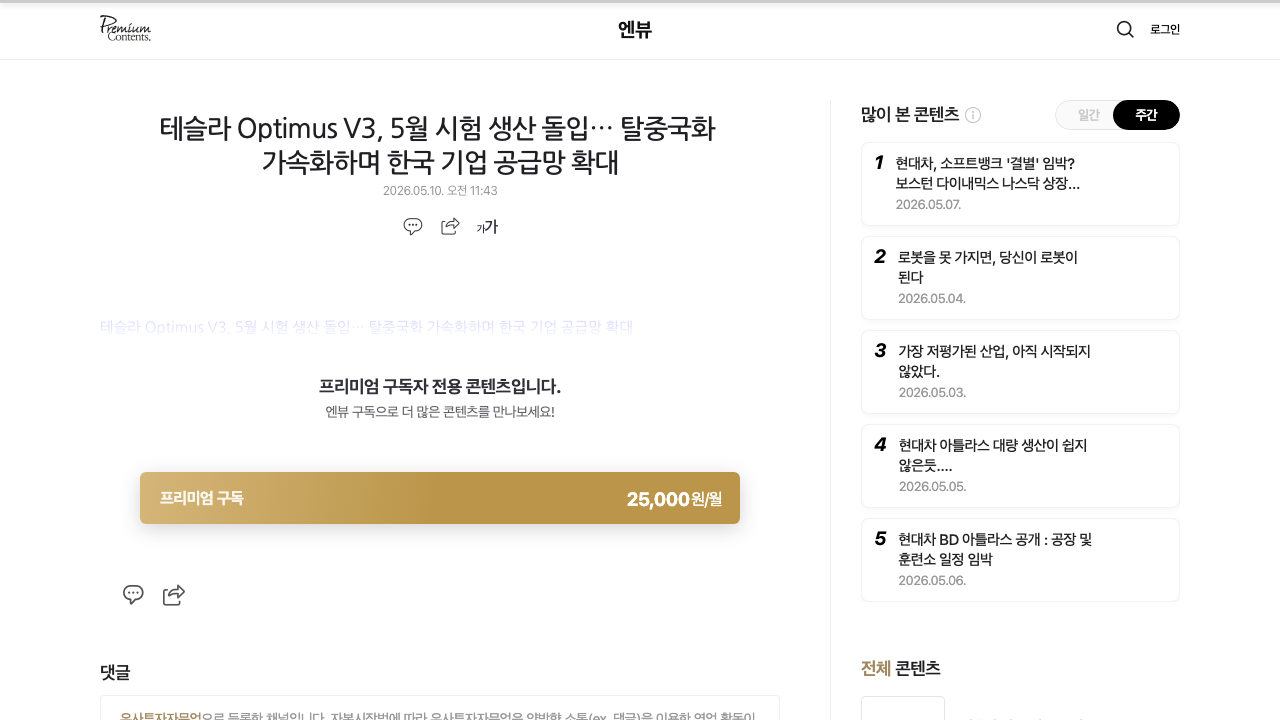
Task: Open article about 현대차 소프트뱅크 결별
Action: (x=1020, y=184)
